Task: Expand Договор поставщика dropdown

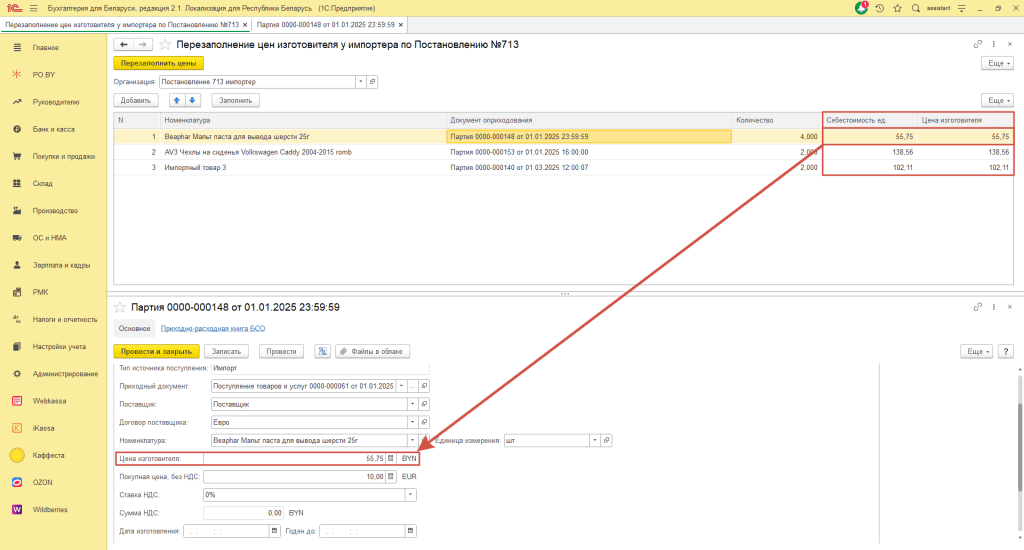Action: pos(412,423)
